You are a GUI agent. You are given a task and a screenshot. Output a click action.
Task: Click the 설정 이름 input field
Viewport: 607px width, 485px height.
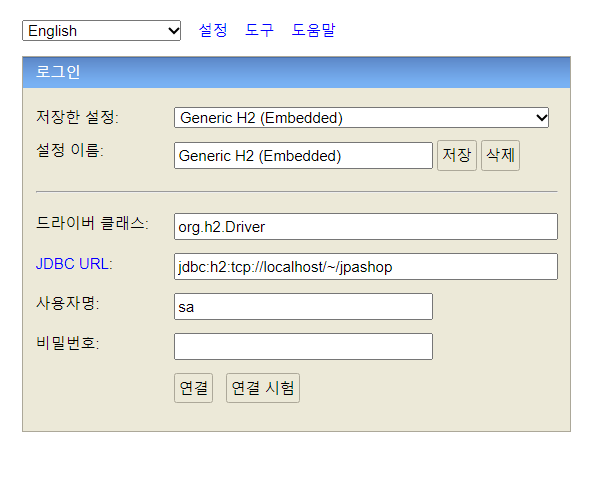(x=304, y=156)
